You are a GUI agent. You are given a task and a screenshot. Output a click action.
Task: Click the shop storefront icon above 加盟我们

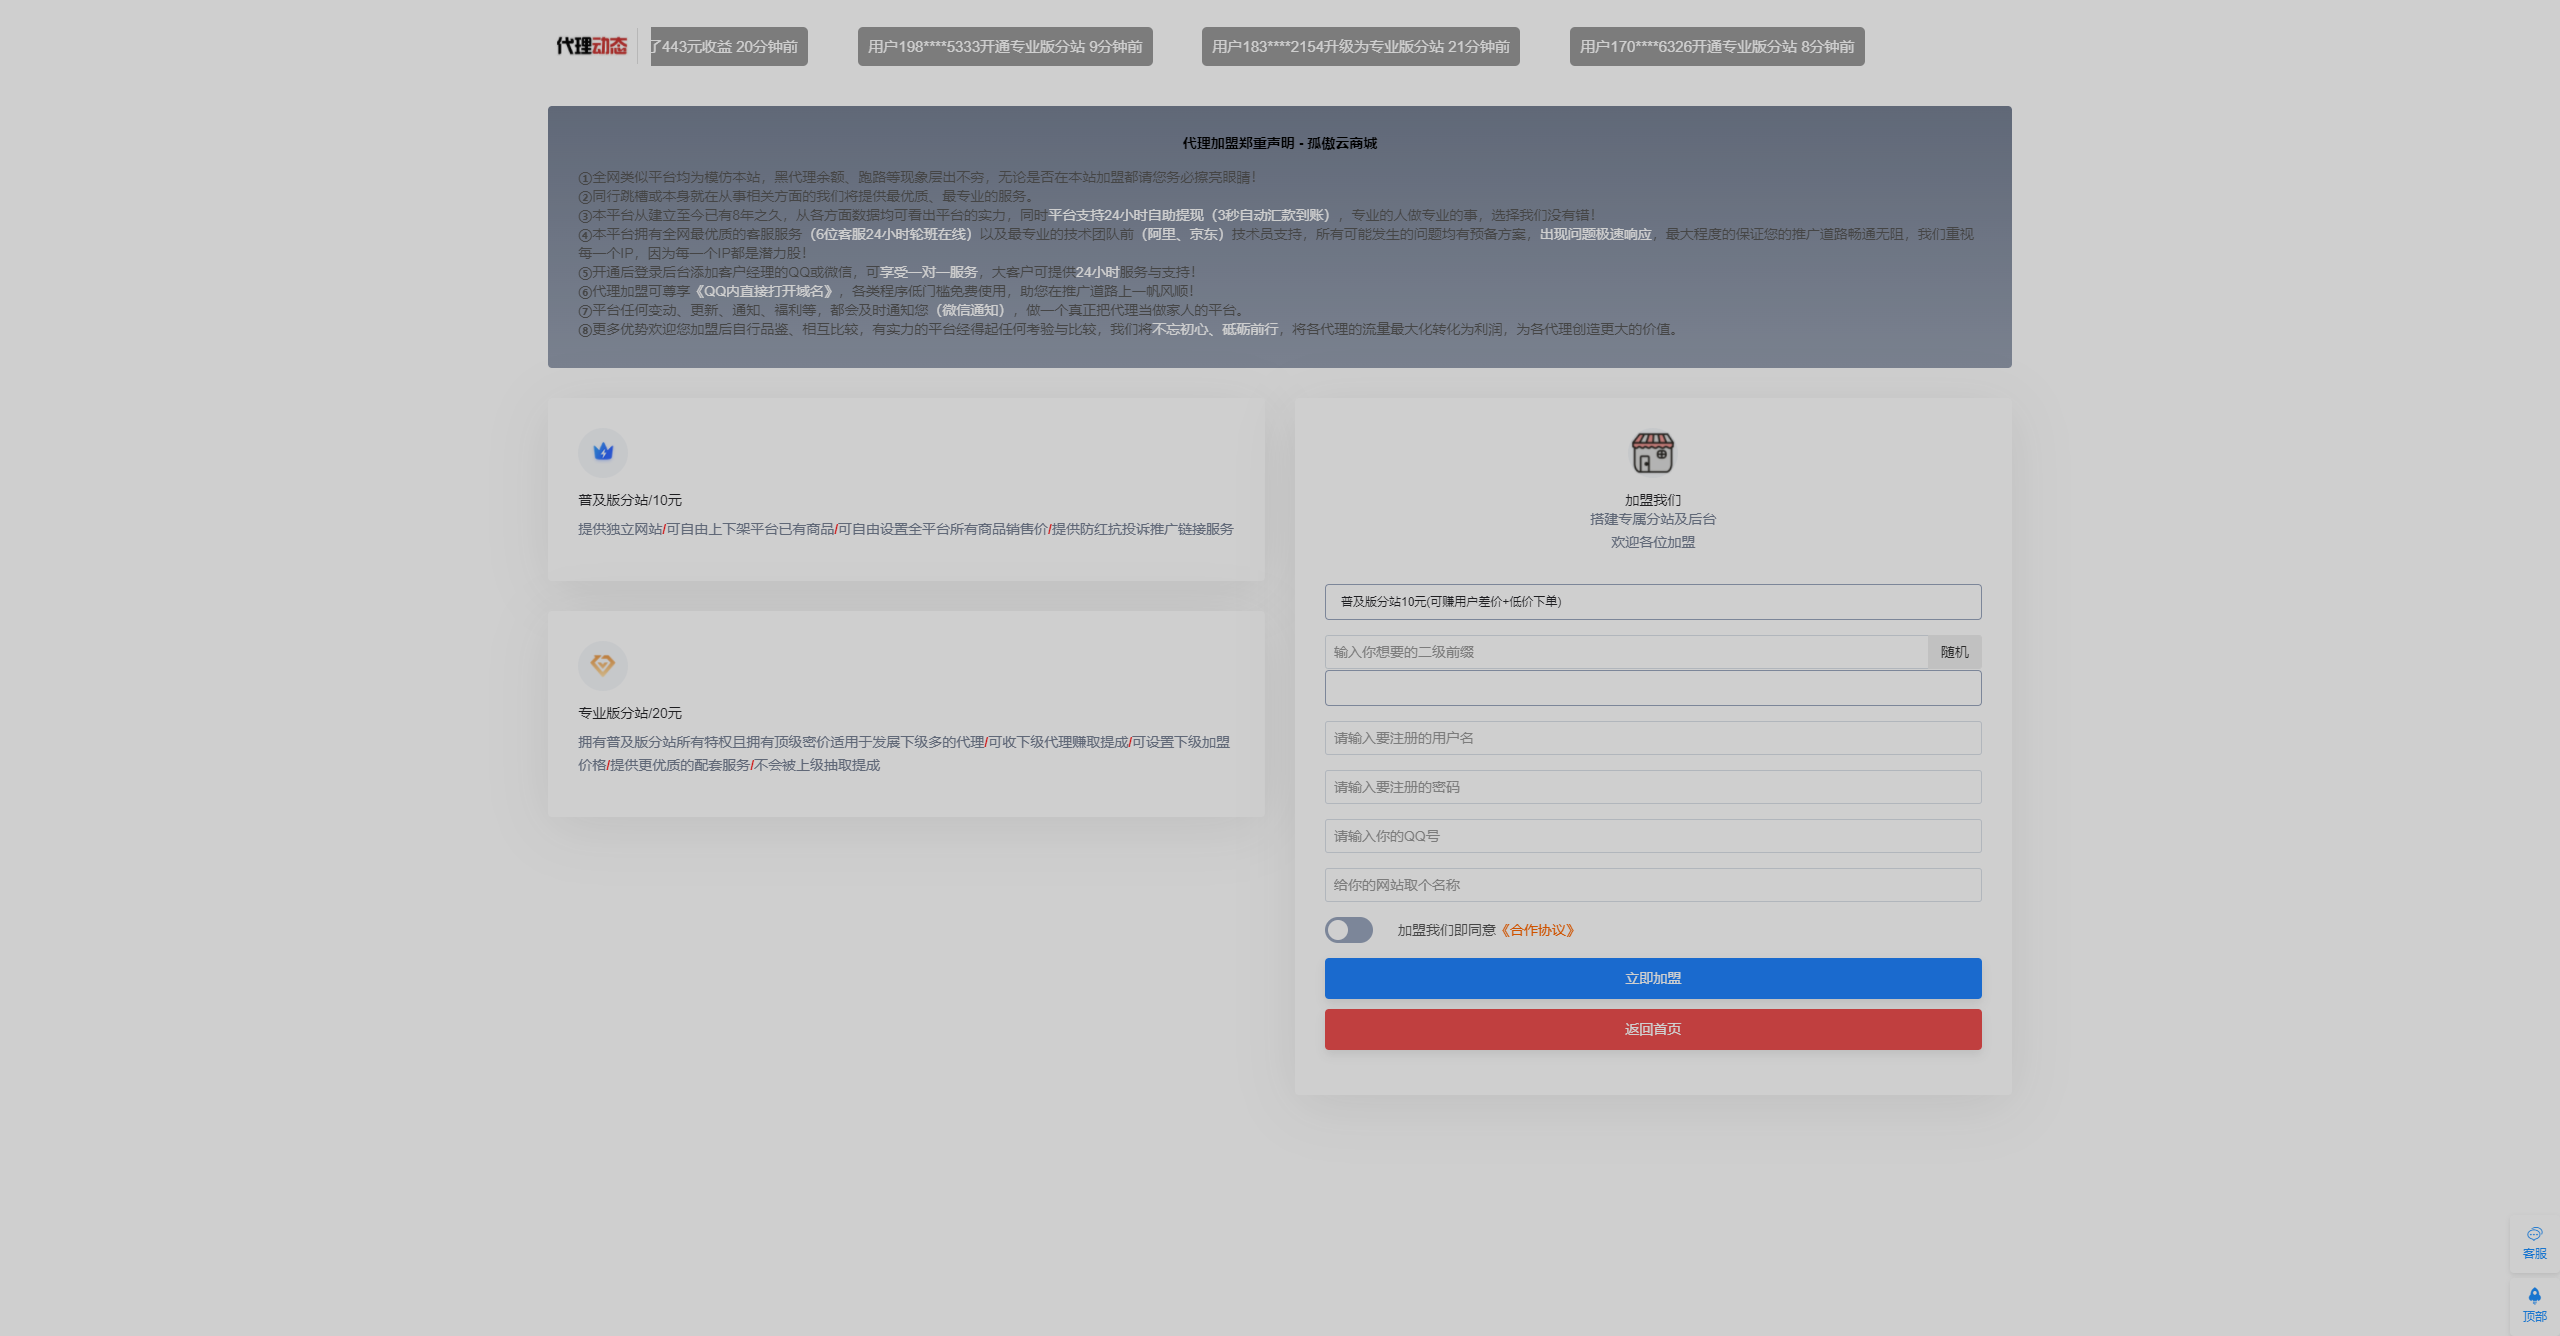(x=1652, y=453)
